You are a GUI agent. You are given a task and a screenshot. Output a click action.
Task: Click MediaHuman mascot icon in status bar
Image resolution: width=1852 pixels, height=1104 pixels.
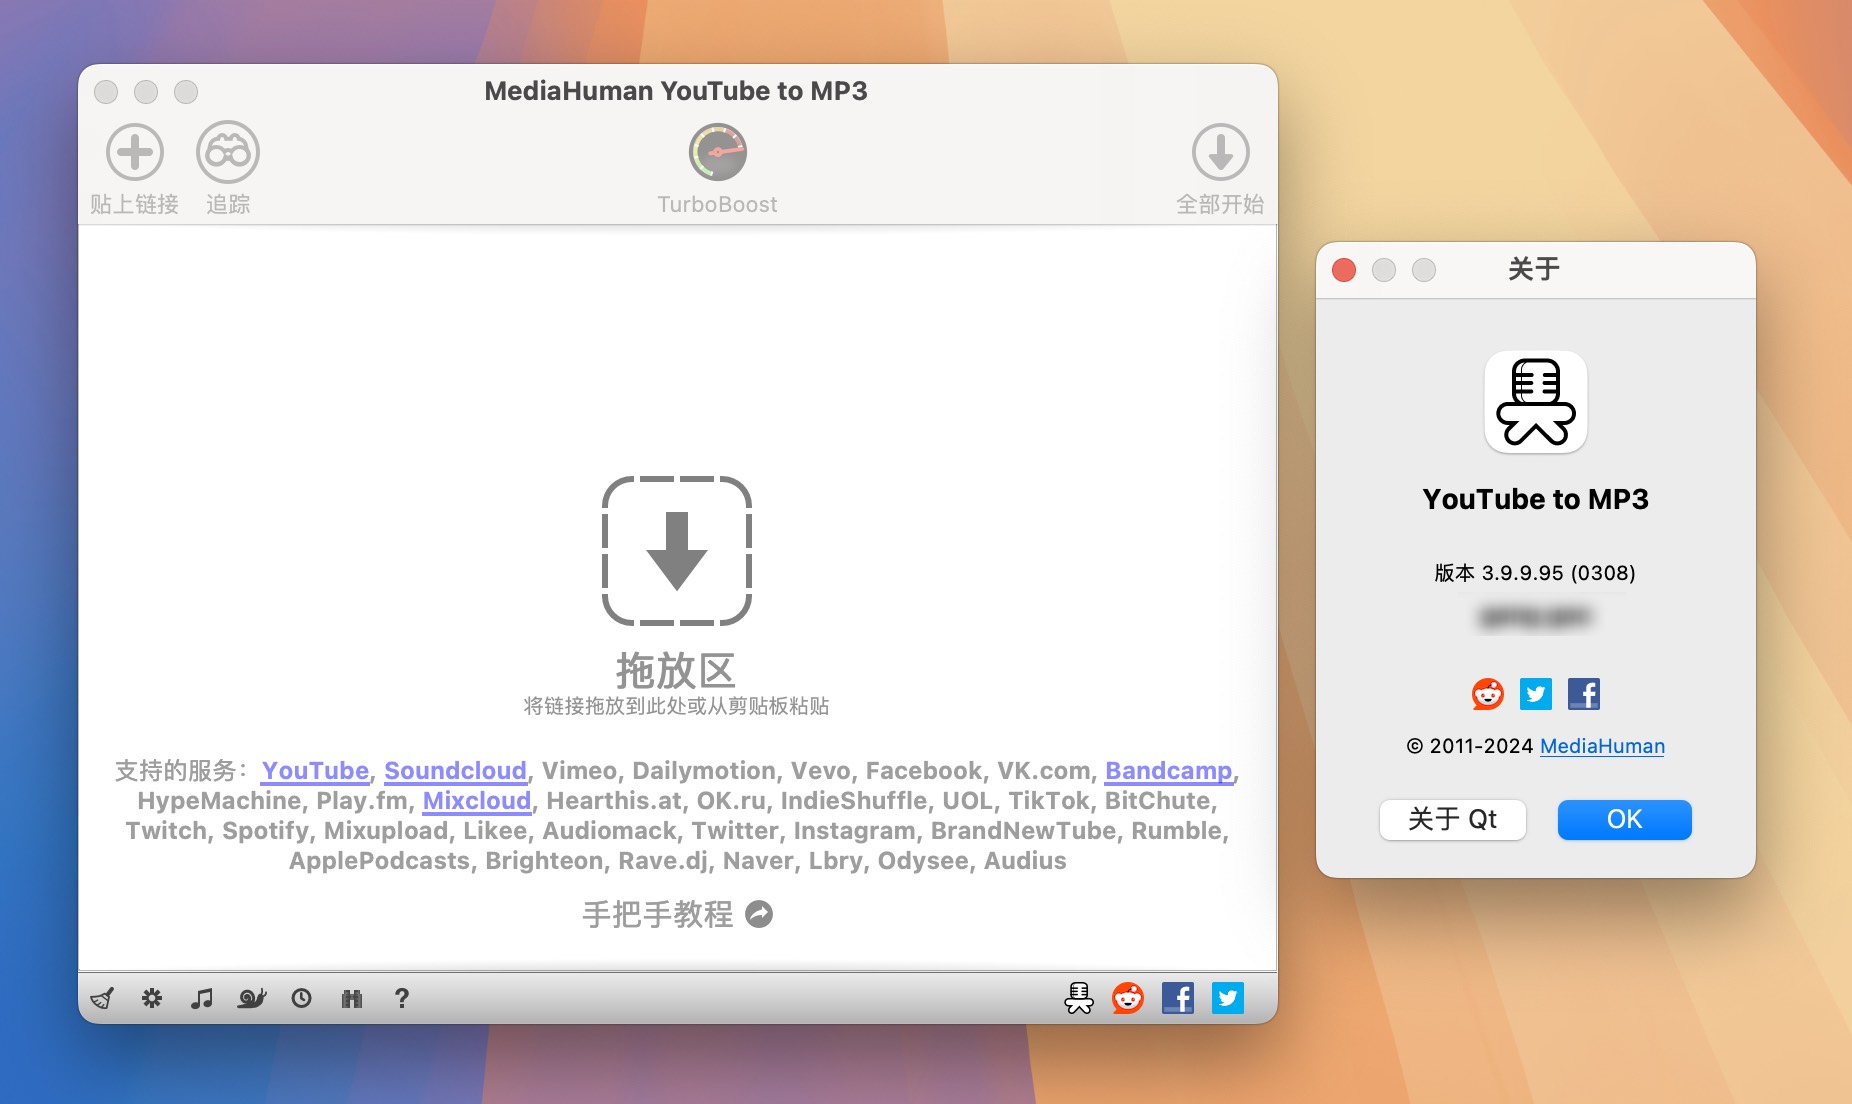coord(1079,998)
